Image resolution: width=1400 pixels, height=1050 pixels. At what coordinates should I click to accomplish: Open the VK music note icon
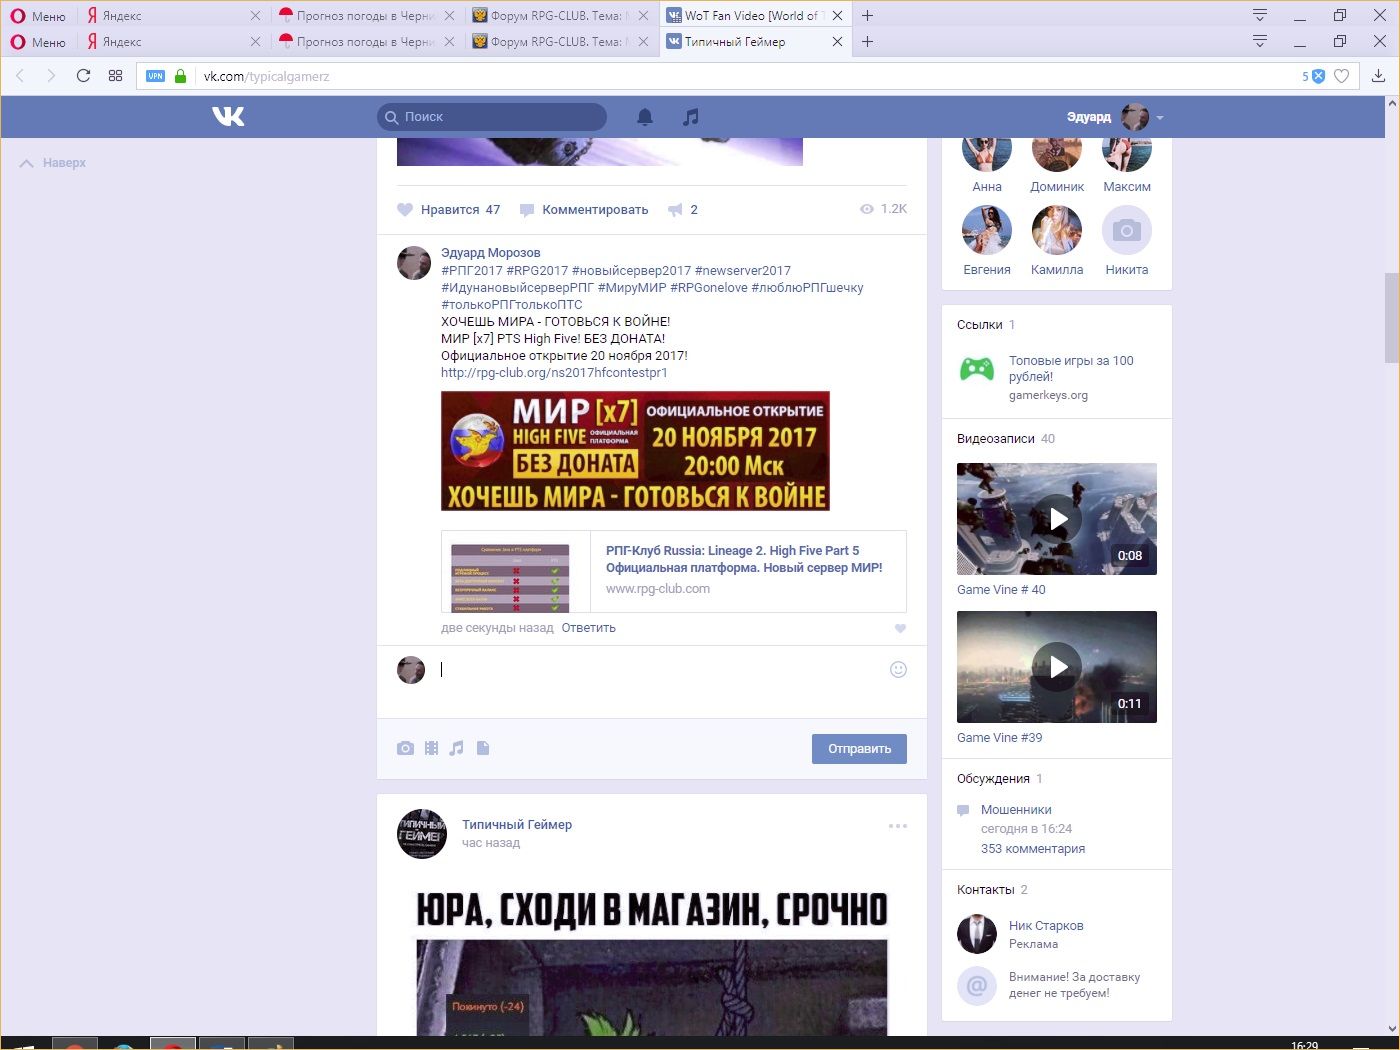click(x=690, y=117)
